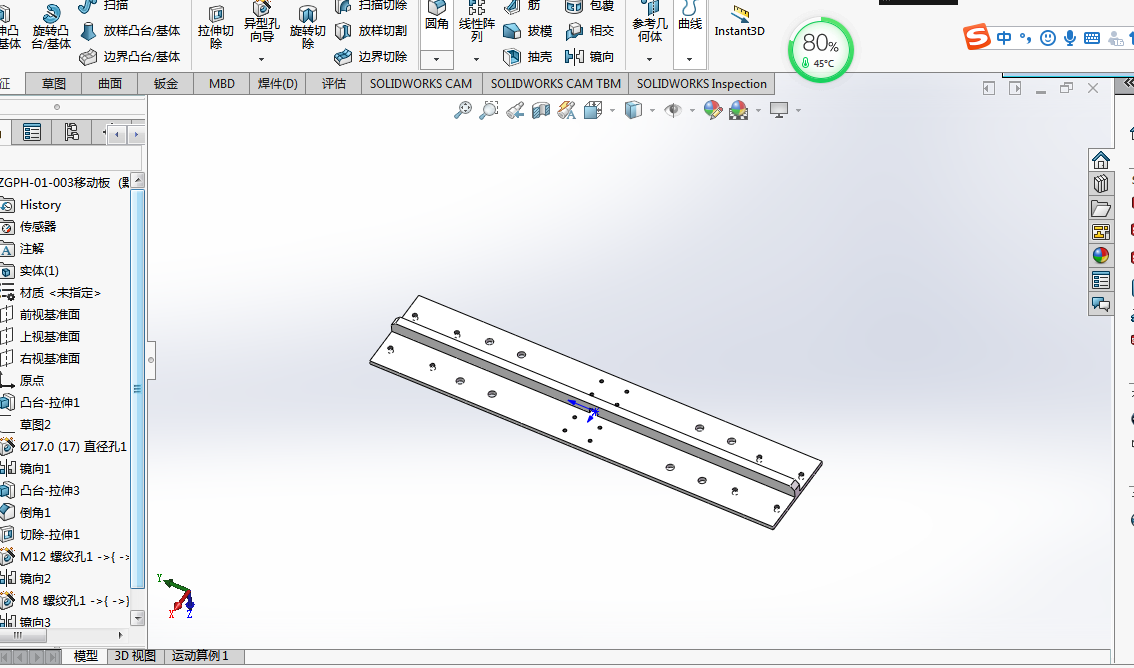The width and height of the screenshot is (1134, 668).
Task: Click the Dynamic Annotation Views icon
Action: pos(567,110)
